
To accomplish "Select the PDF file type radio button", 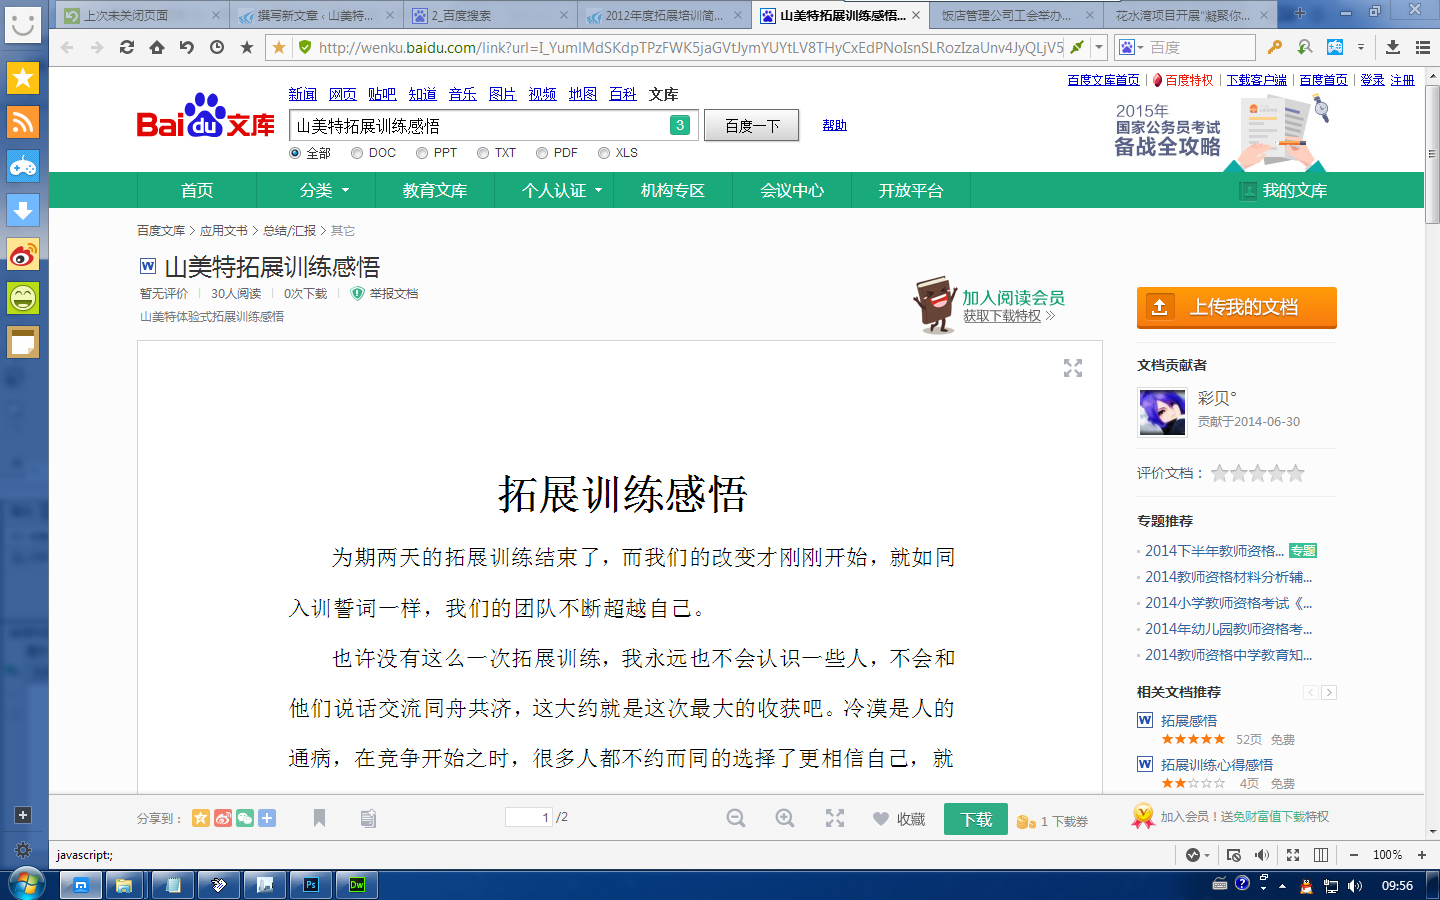I will pyautogui.click(x=542, y=153).
